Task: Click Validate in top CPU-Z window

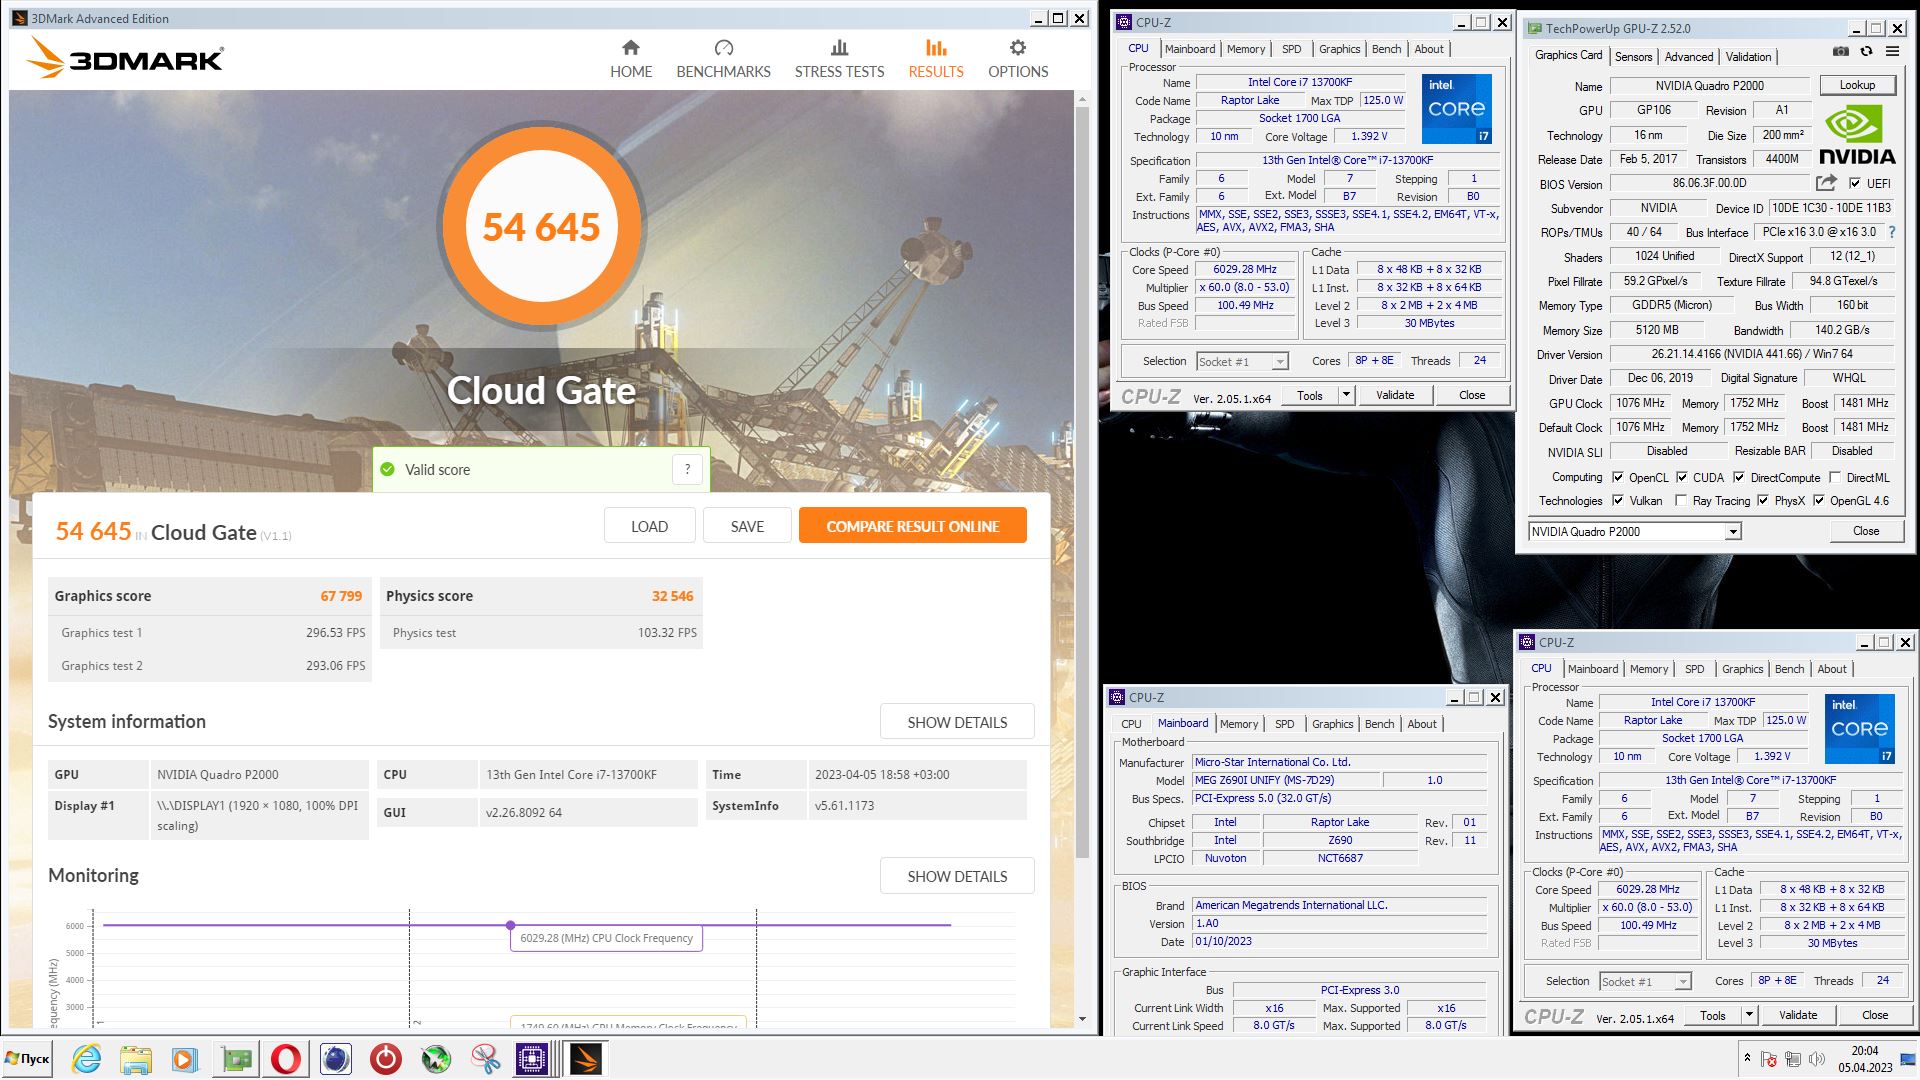Action: point(1394,395)
